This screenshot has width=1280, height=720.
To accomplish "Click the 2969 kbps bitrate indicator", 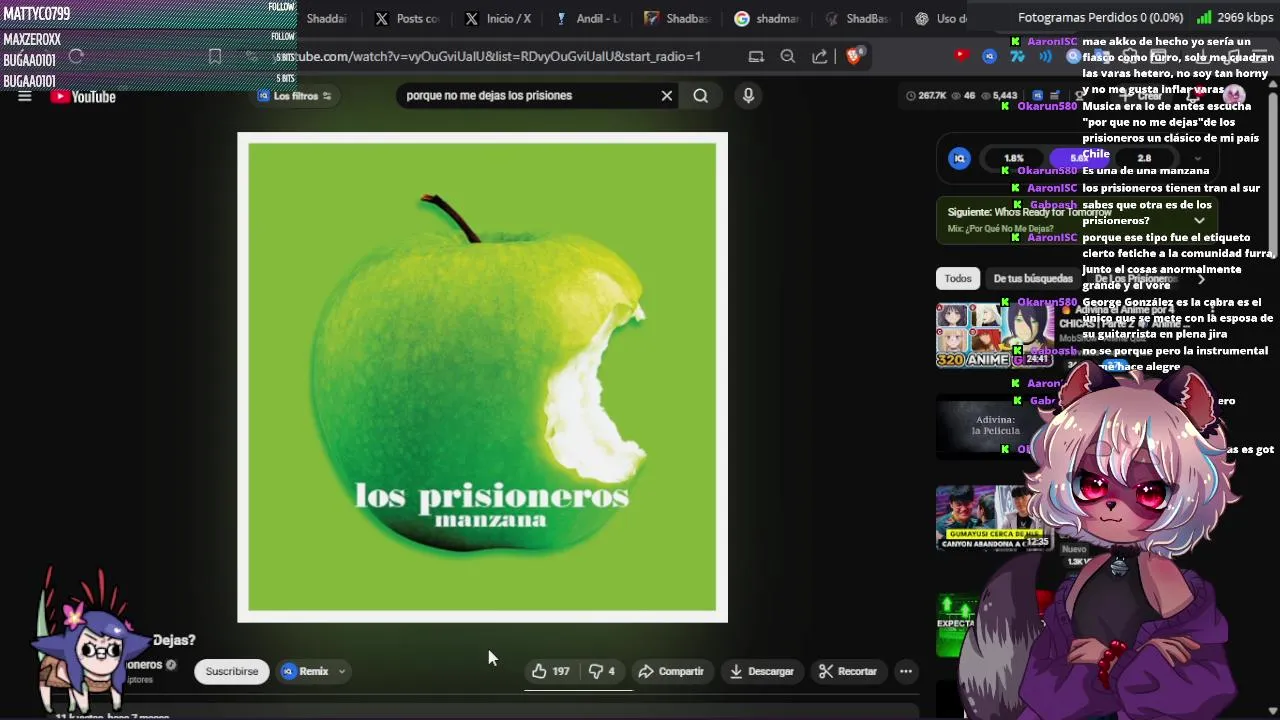I will point(1234,18).
